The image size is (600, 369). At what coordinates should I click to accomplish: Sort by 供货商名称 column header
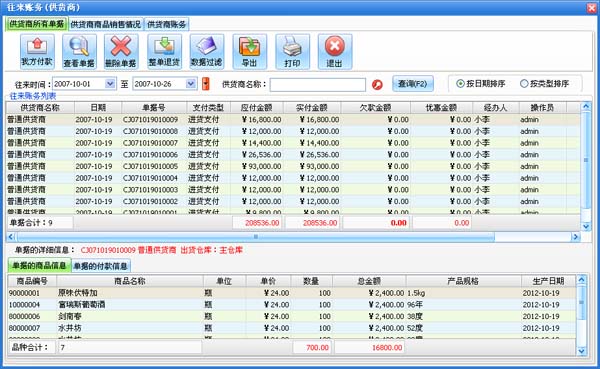(x=40, y=108)
